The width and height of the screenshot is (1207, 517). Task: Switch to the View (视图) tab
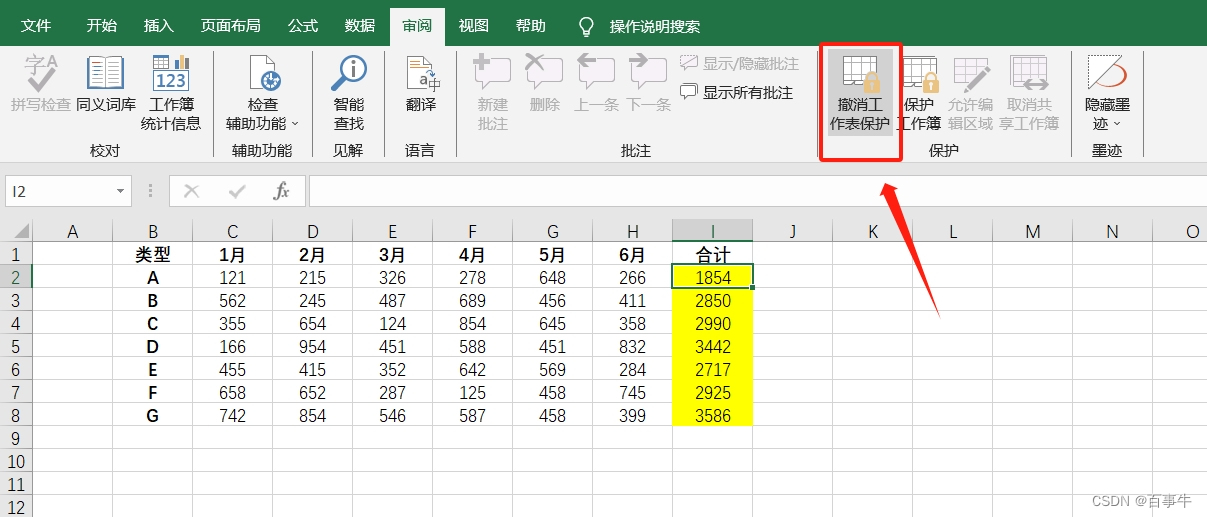click(474, 26)
